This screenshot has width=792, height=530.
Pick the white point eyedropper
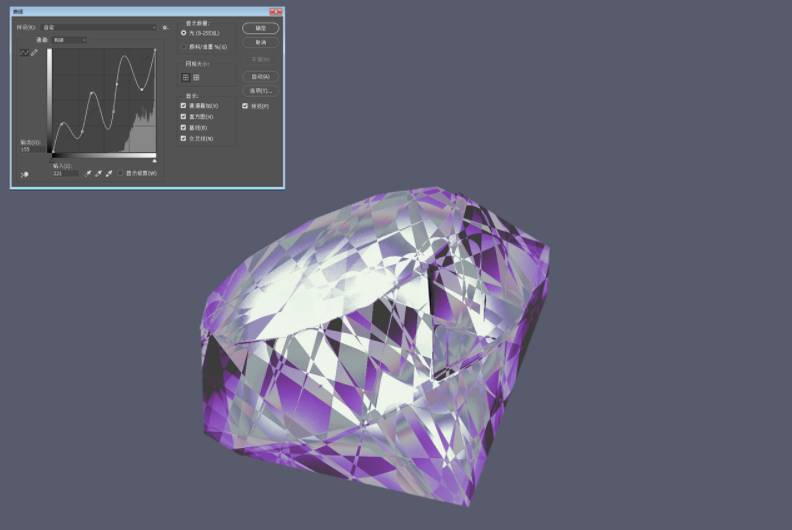coord(108,173)
